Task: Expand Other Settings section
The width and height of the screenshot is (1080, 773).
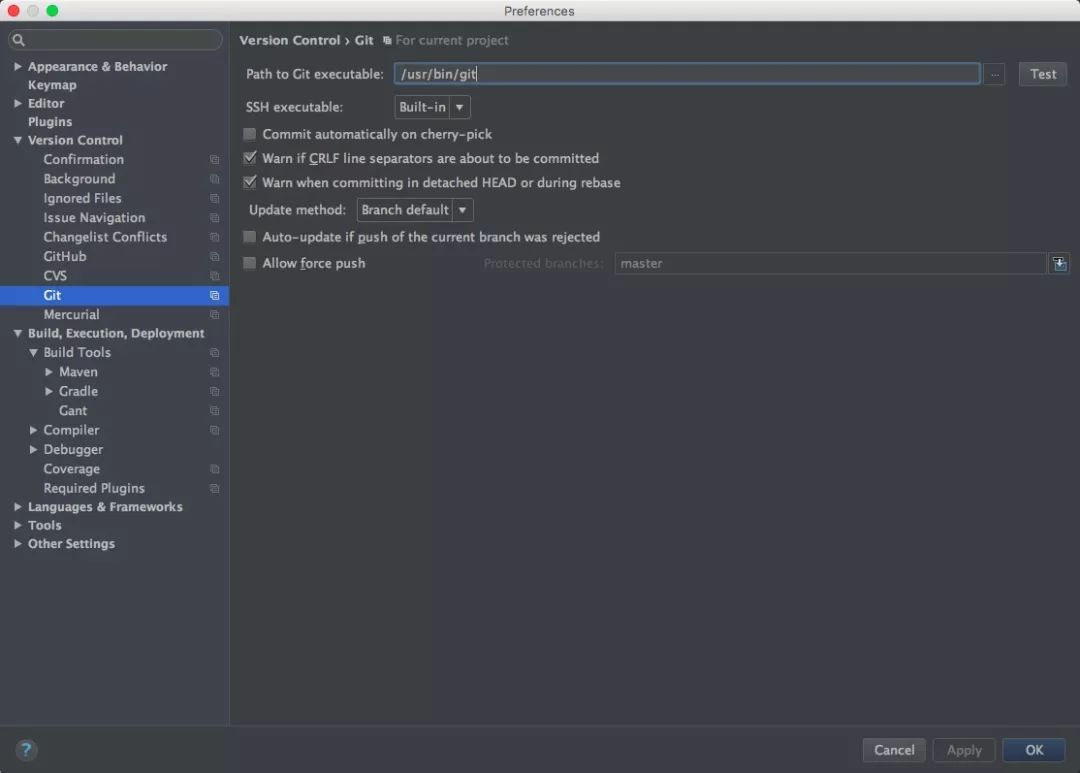Action: point(18,544)
